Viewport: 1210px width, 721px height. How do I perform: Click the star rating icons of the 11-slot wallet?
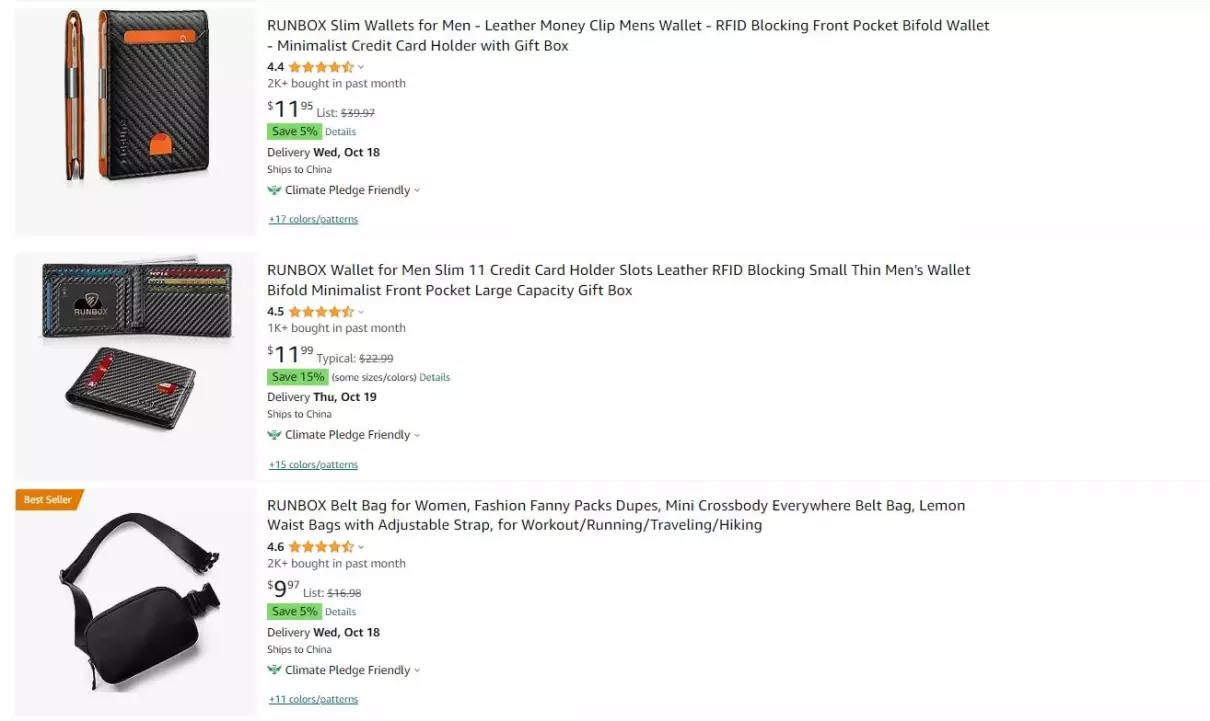tap(321, 311)
